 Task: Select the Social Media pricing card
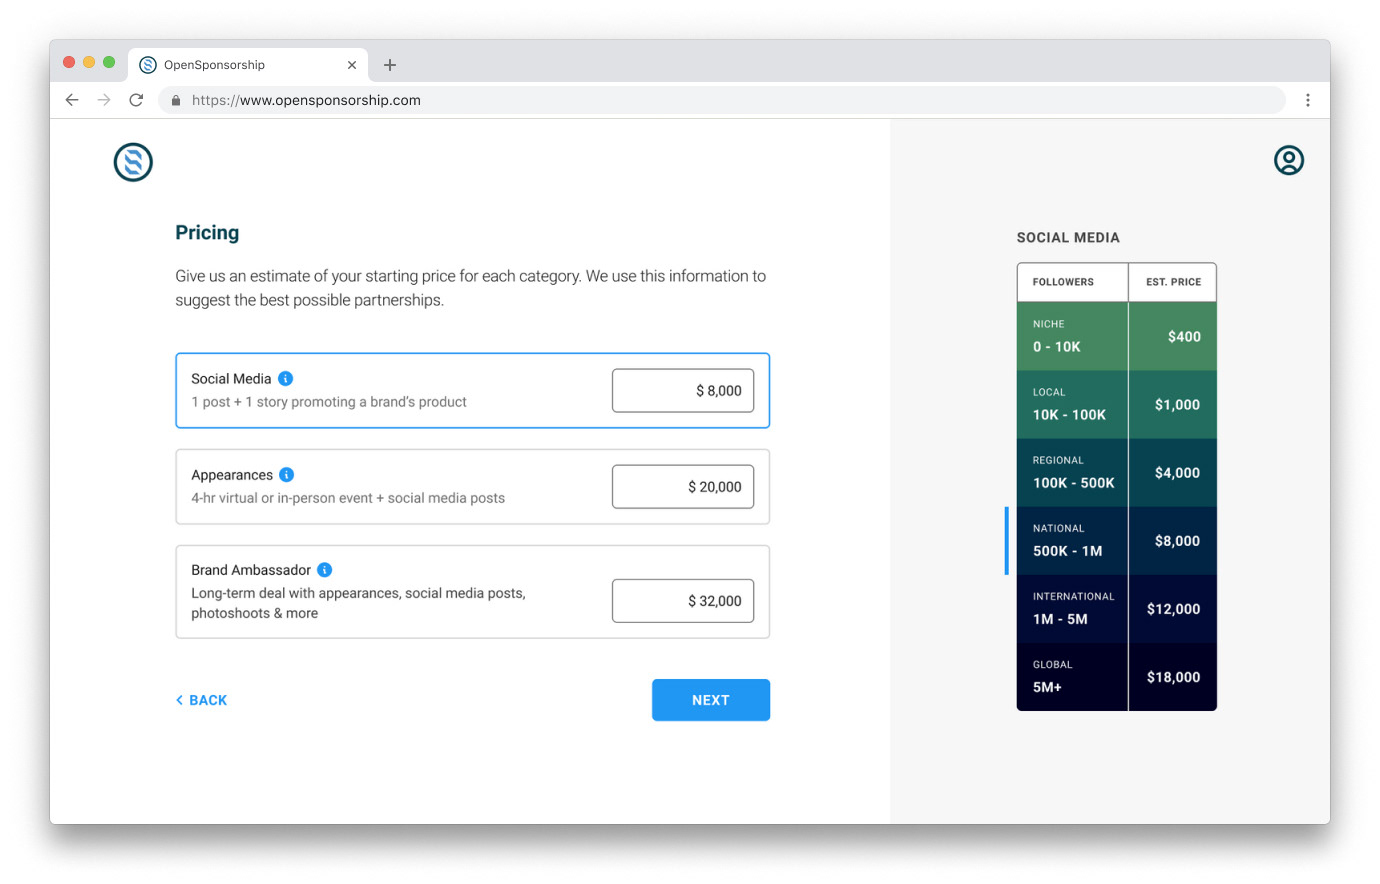coord(472,390)
